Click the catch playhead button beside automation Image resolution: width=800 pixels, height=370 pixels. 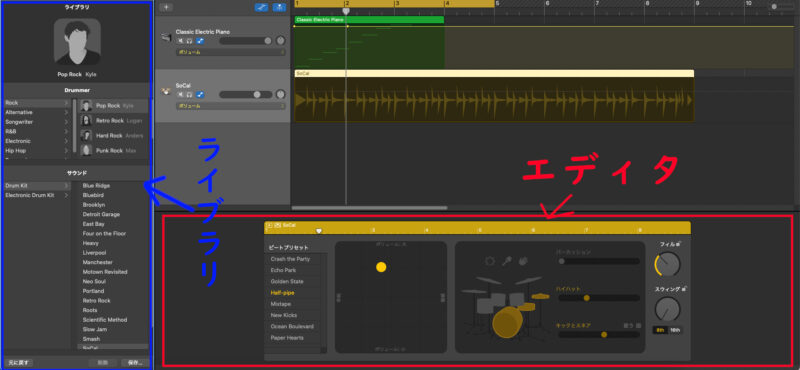coord(279,7)
